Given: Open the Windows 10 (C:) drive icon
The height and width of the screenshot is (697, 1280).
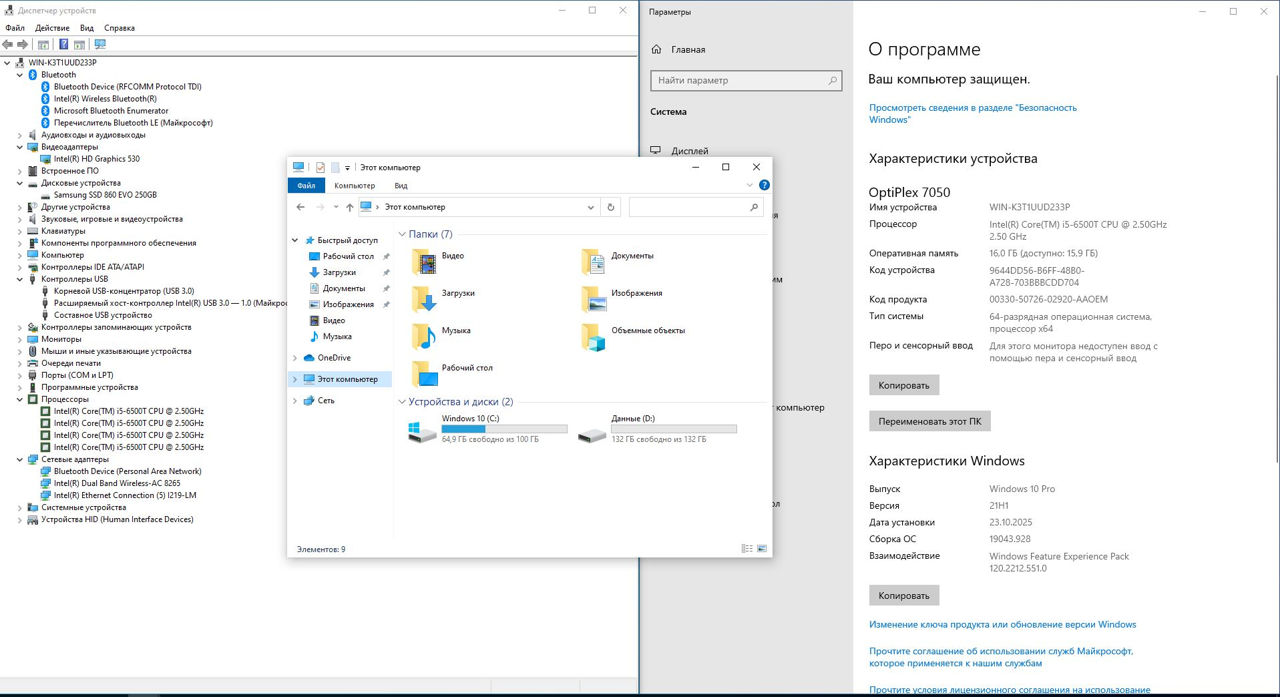Looking at the screenshot, I should (422, 432).
